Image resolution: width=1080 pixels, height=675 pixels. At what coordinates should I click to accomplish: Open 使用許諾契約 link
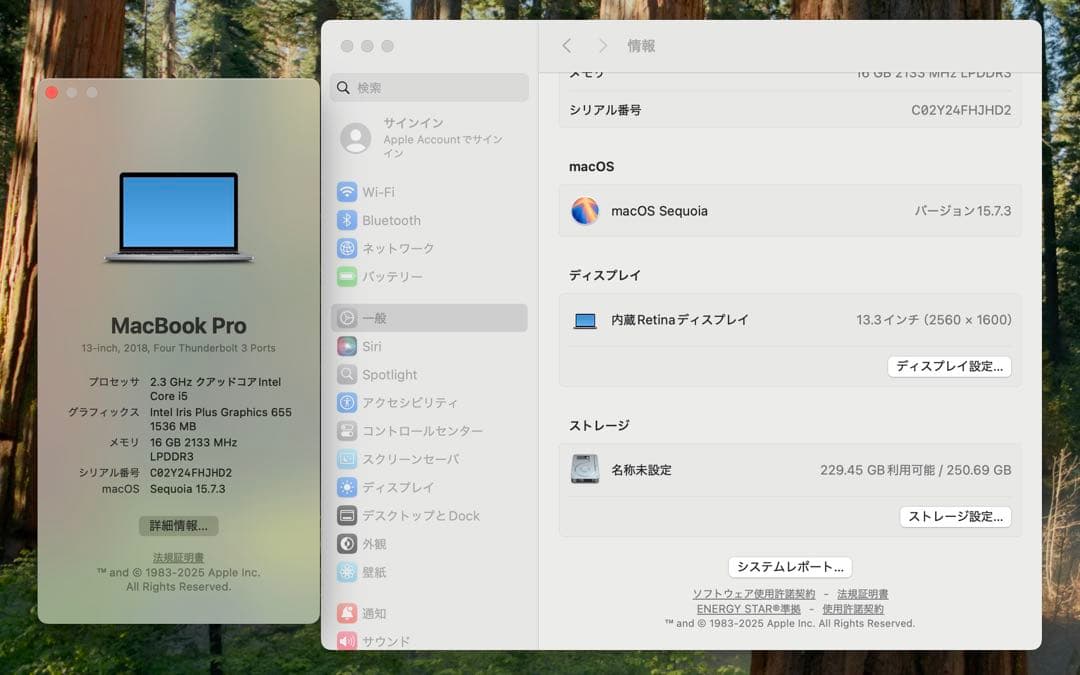click(853, 609)
